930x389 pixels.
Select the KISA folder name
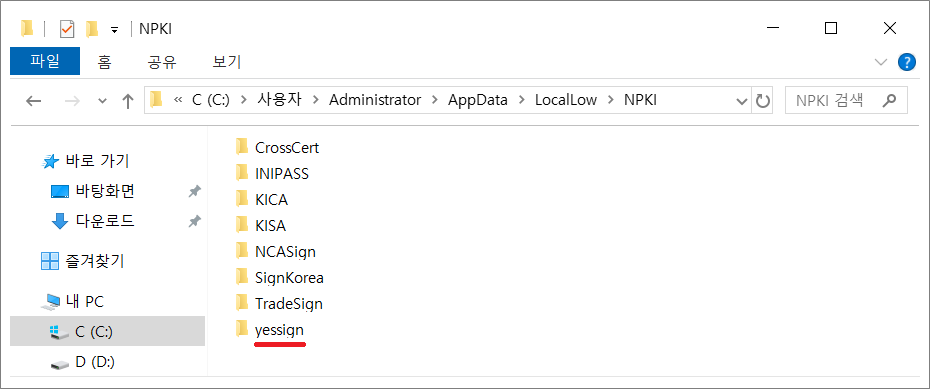[x=270, y=226]
